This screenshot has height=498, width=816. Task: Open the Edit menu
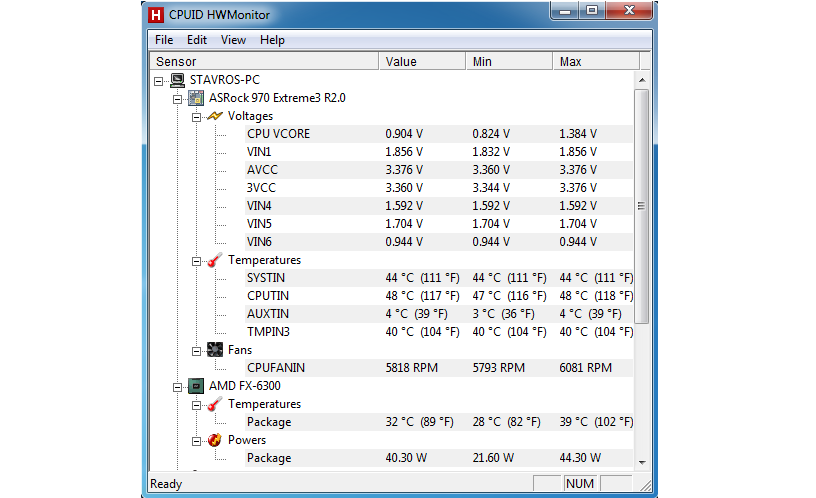197,40
